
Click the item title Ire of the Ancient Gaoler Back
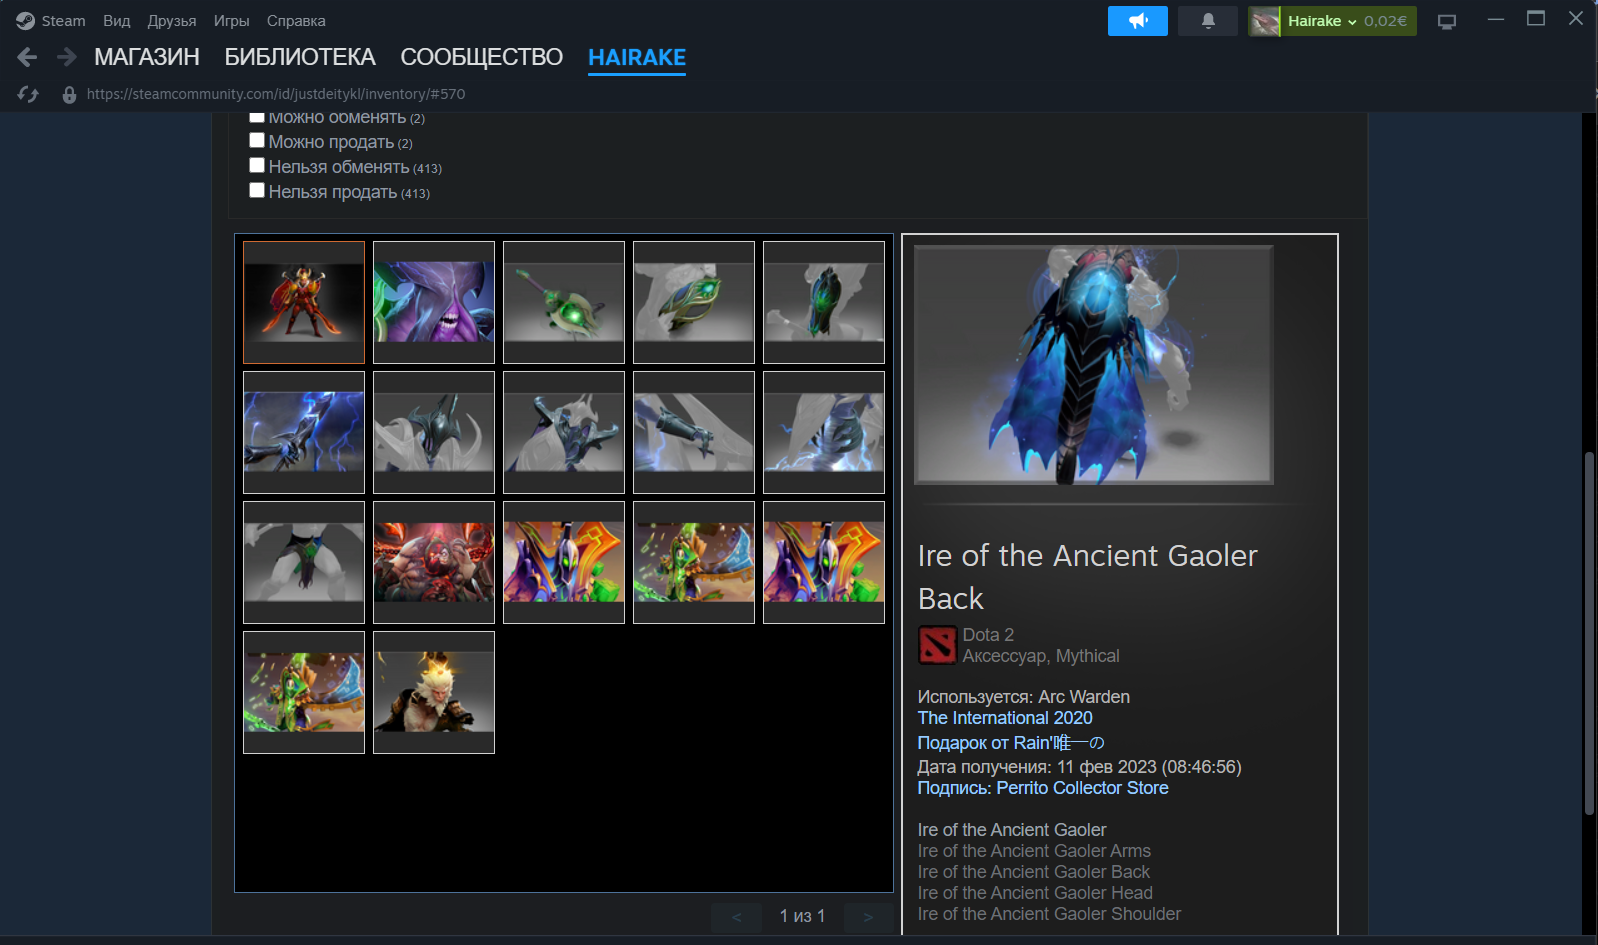coord(1088,577)
